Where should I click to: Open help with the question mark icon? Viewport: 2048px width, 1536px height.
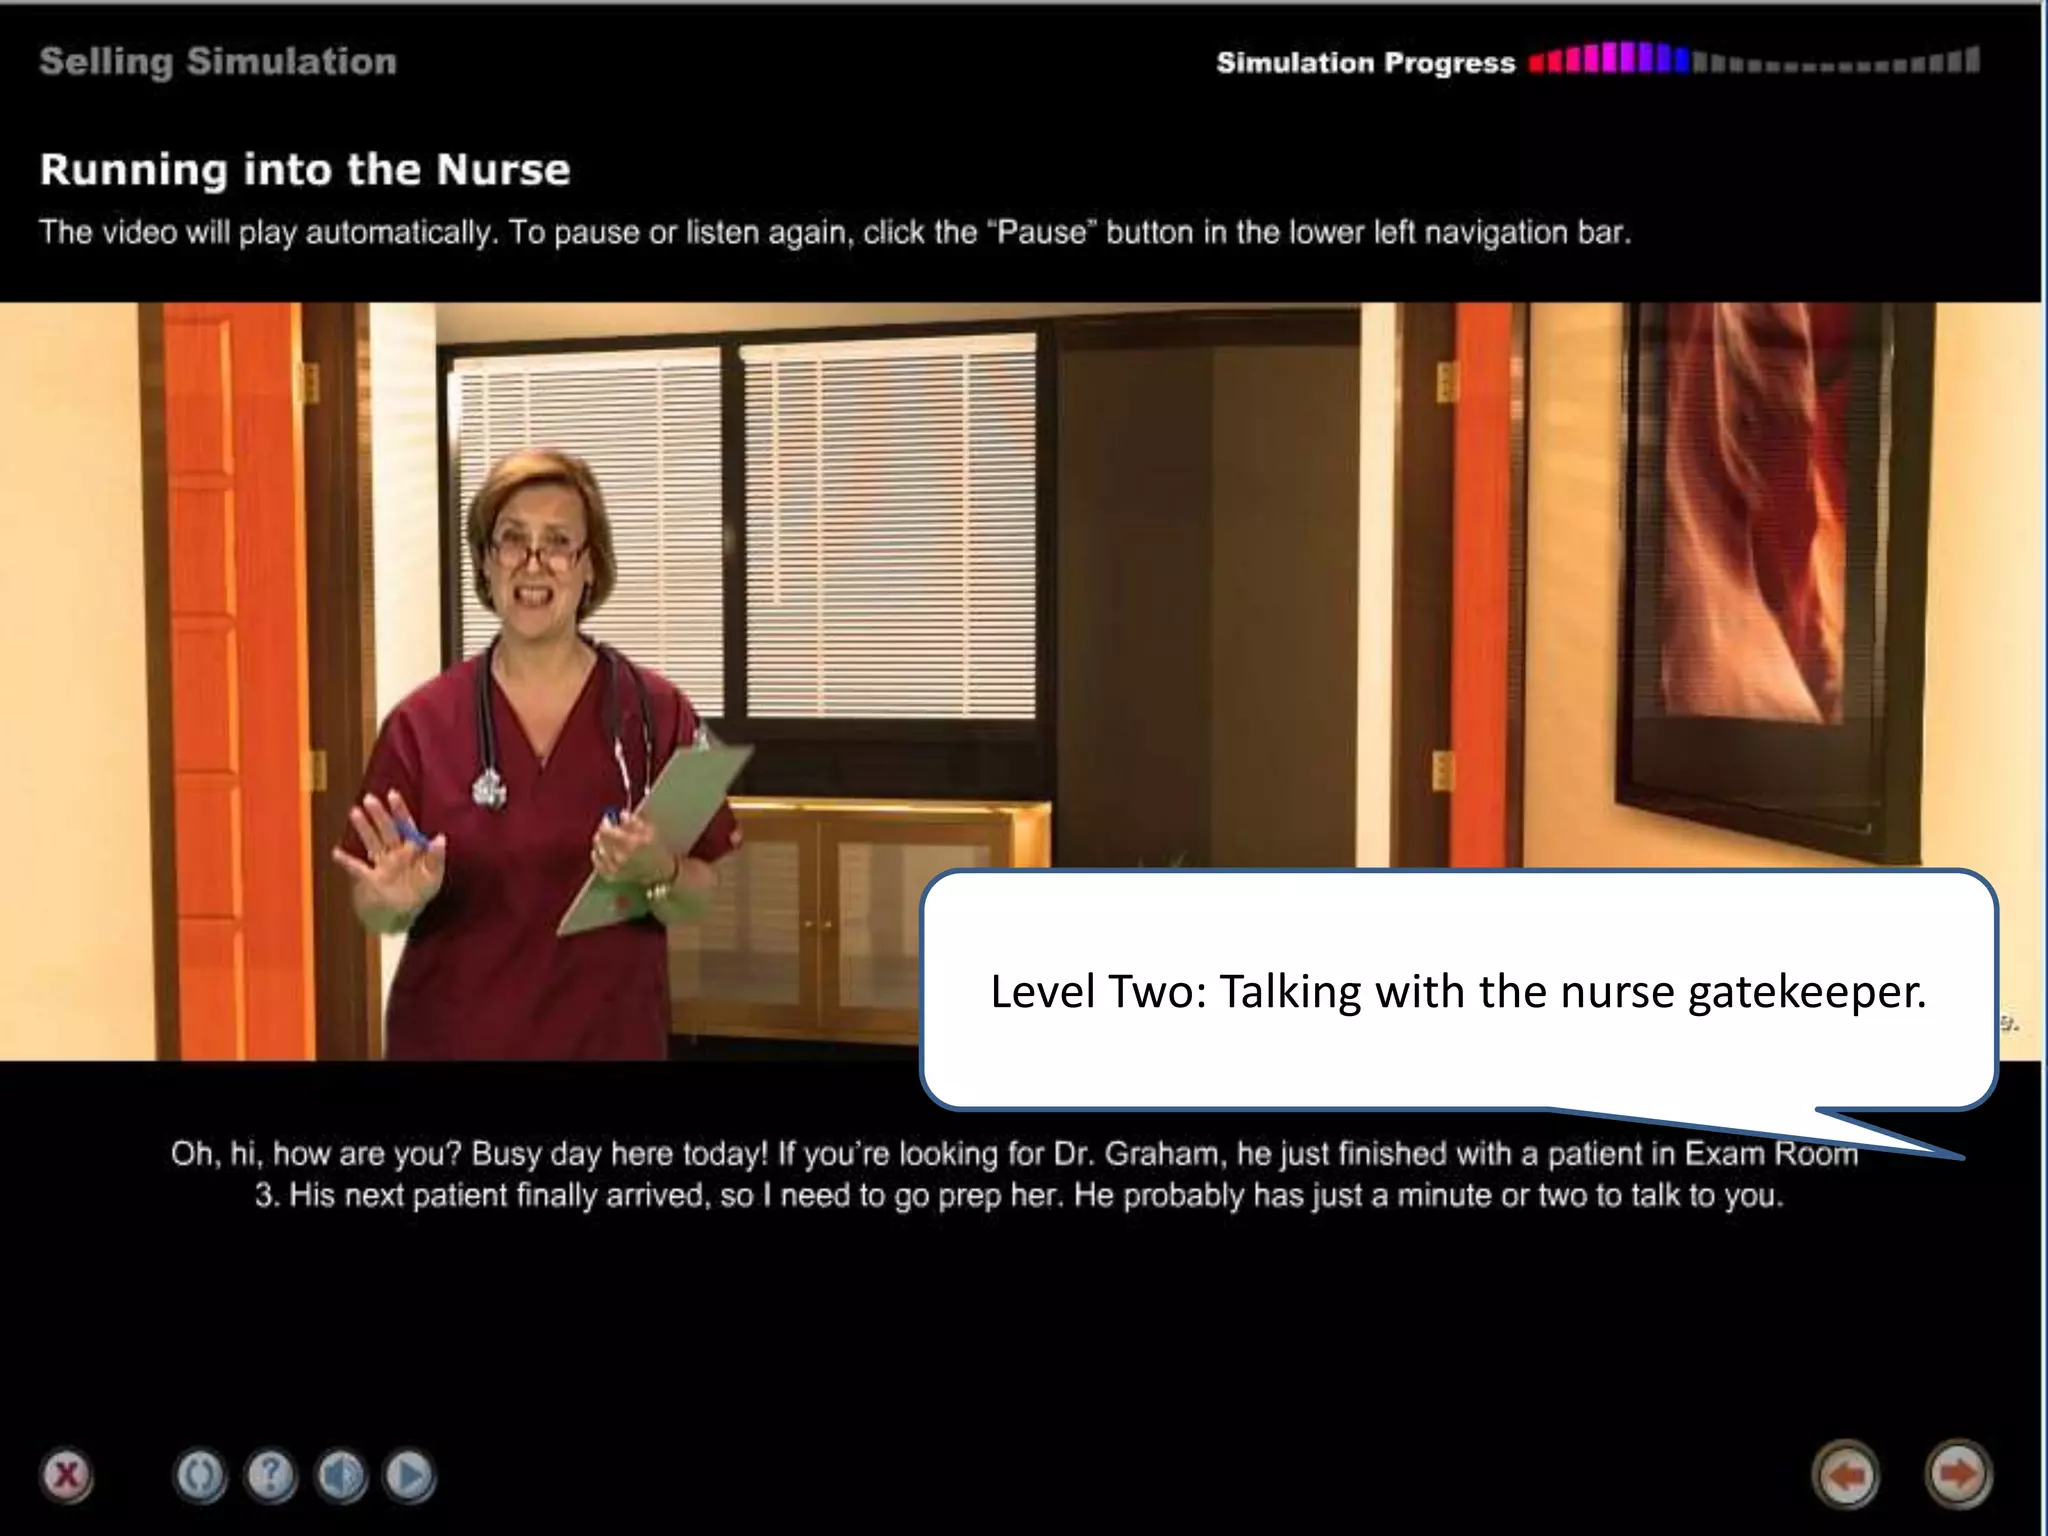pos(270,1475)
